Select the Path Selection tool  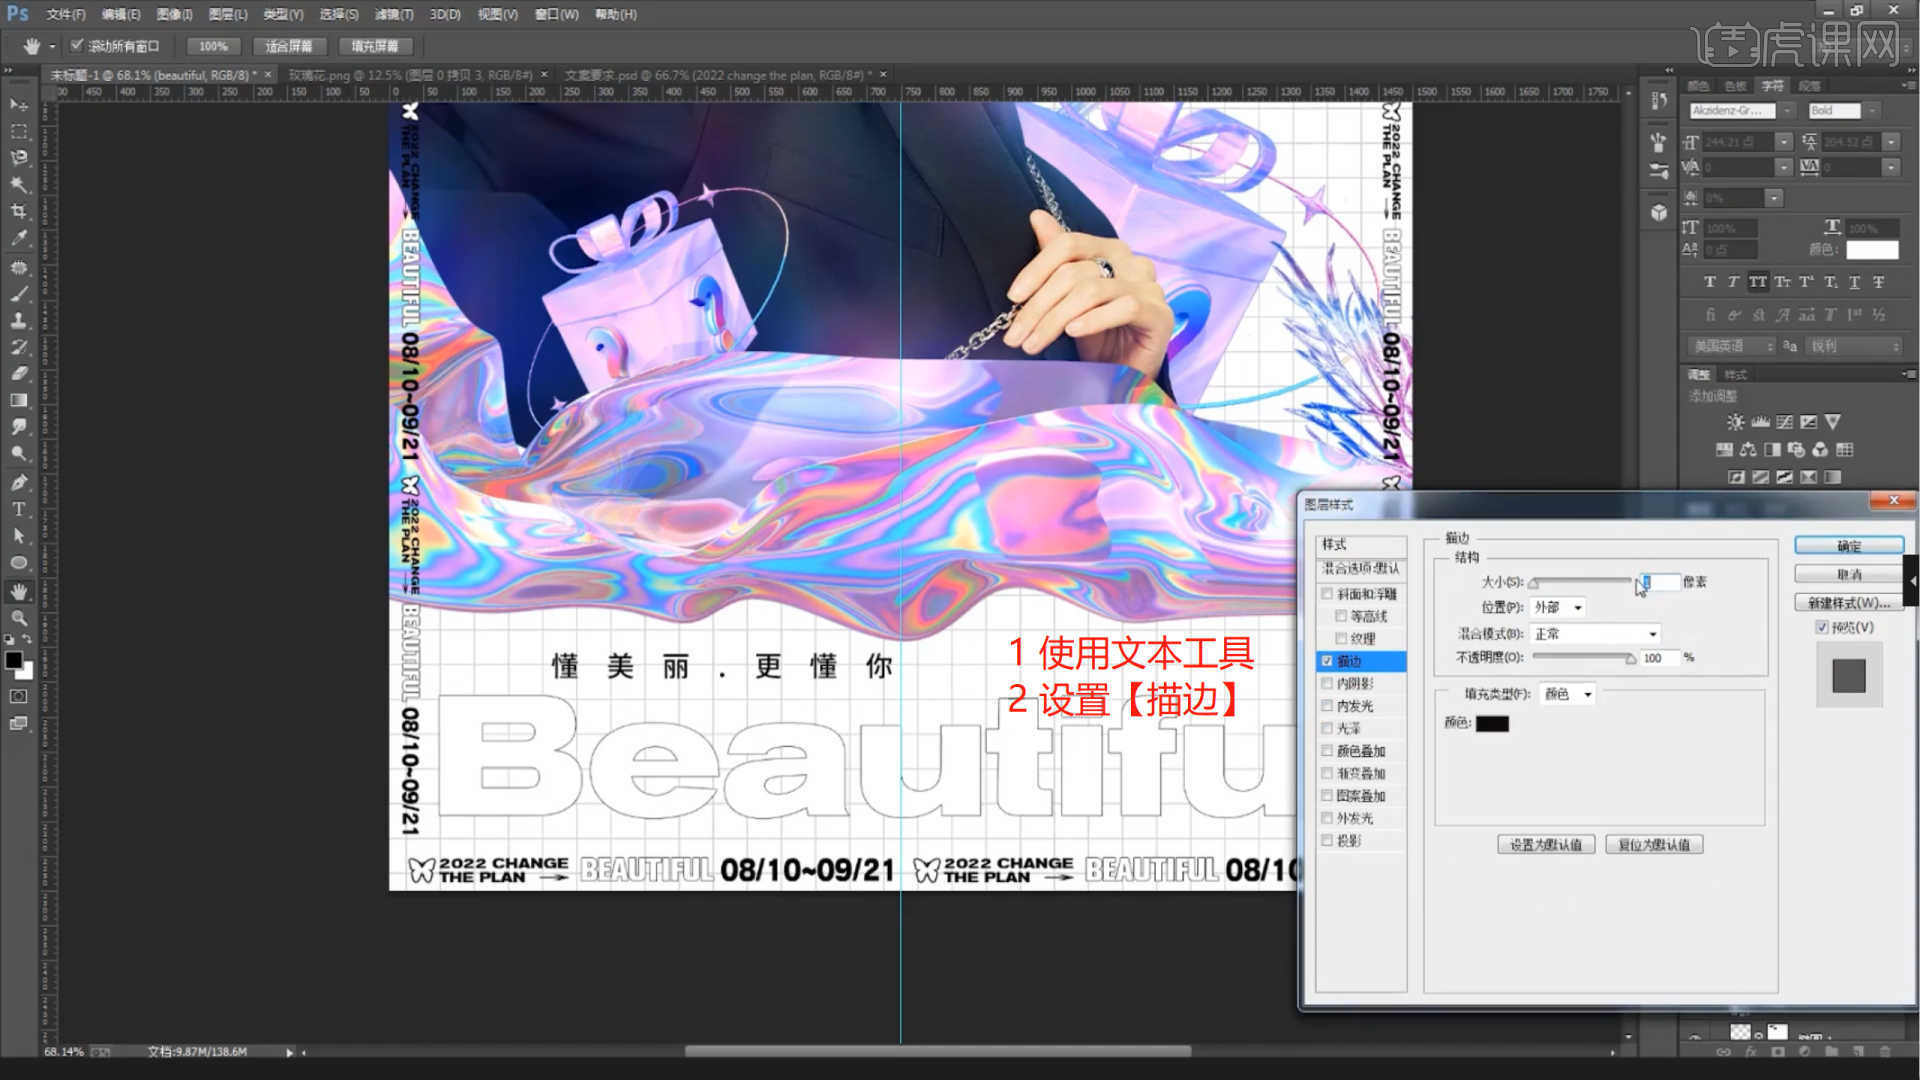pyautogui.click(x=19, y=536)
